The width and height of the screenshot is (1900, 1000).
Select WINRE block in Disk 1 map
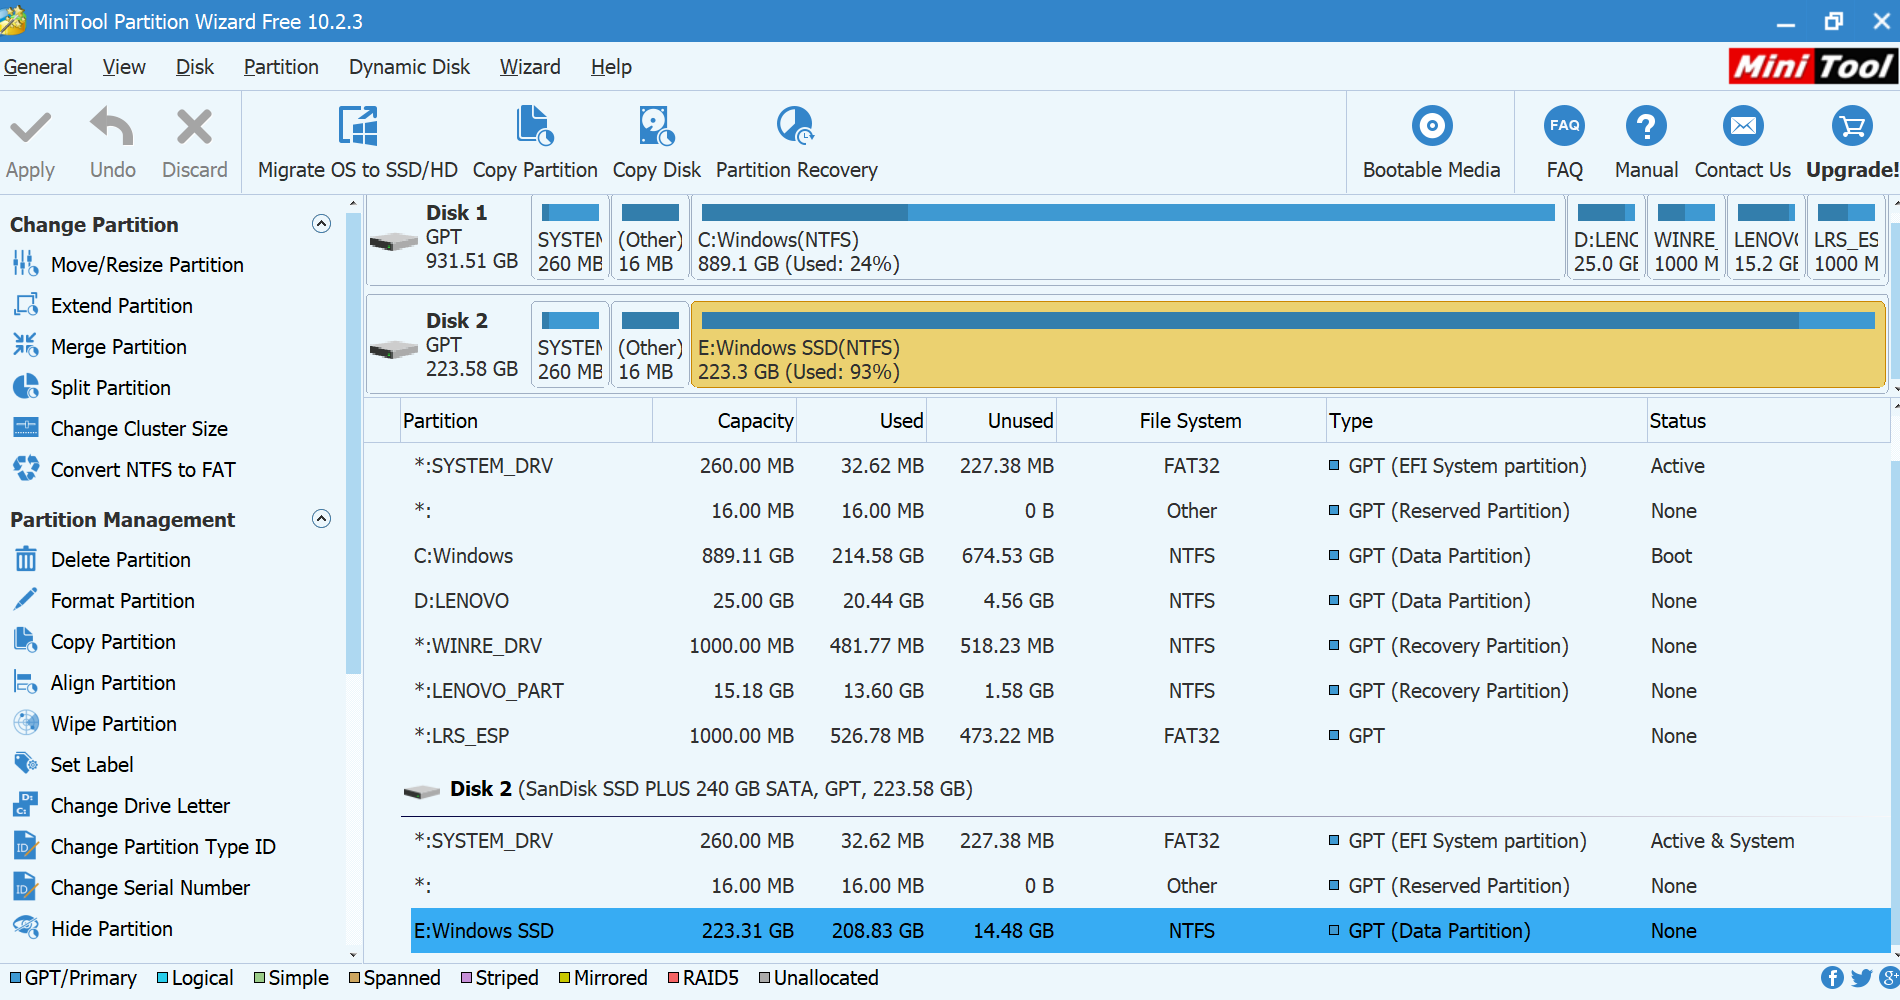1686,238
